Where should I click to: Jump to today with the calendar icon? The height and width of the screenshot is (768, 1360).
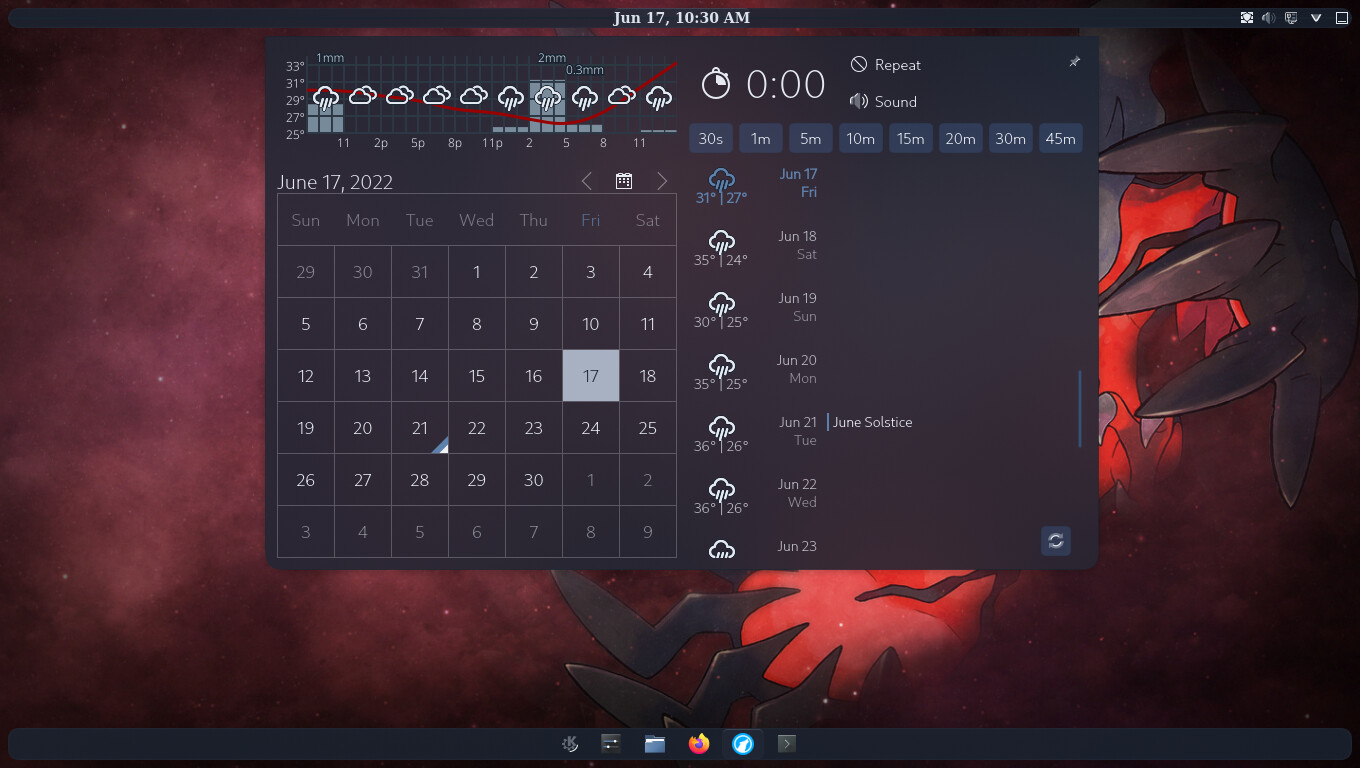(624, 181)
